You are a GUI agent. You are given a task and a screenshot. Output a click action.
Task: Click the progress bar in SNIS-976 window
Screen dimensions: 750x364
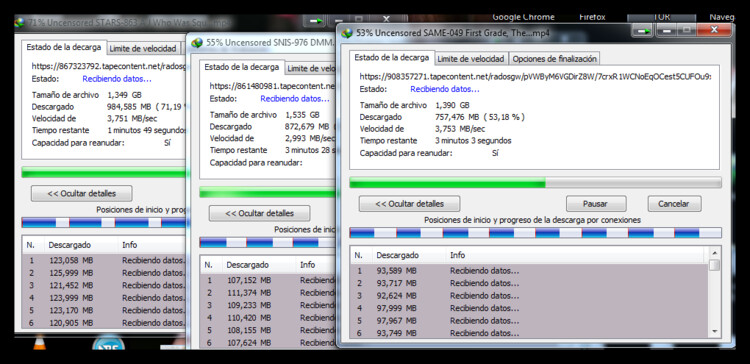(267, 192)
